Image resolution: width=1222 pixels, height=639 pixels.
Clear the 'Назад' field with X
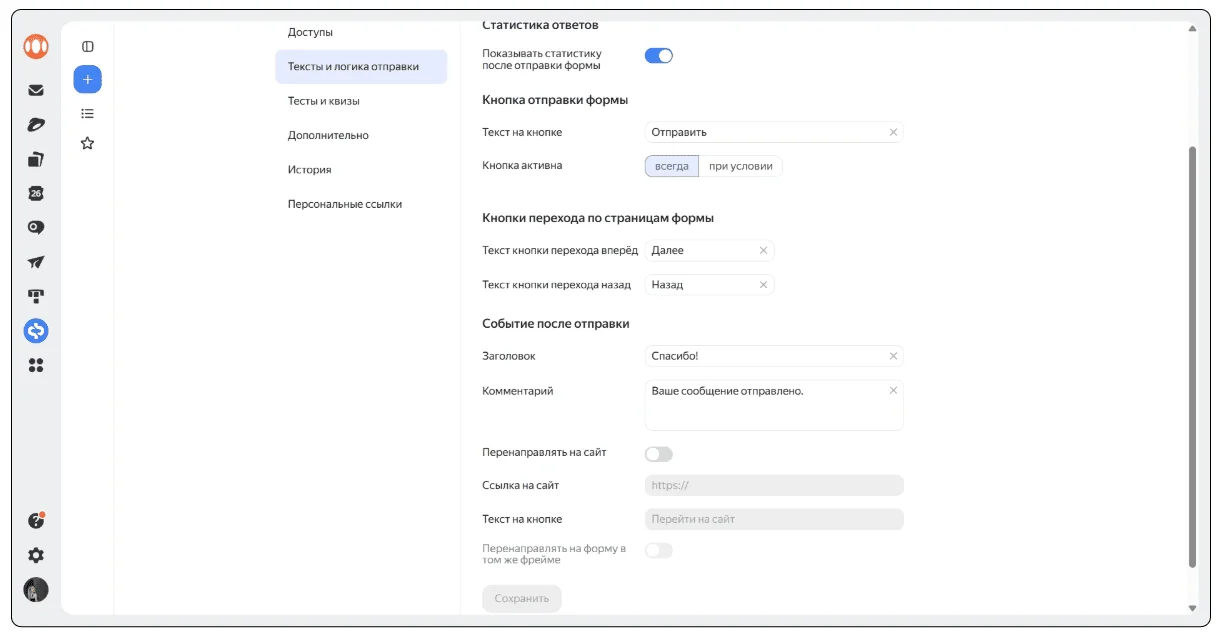coord(764,285)
